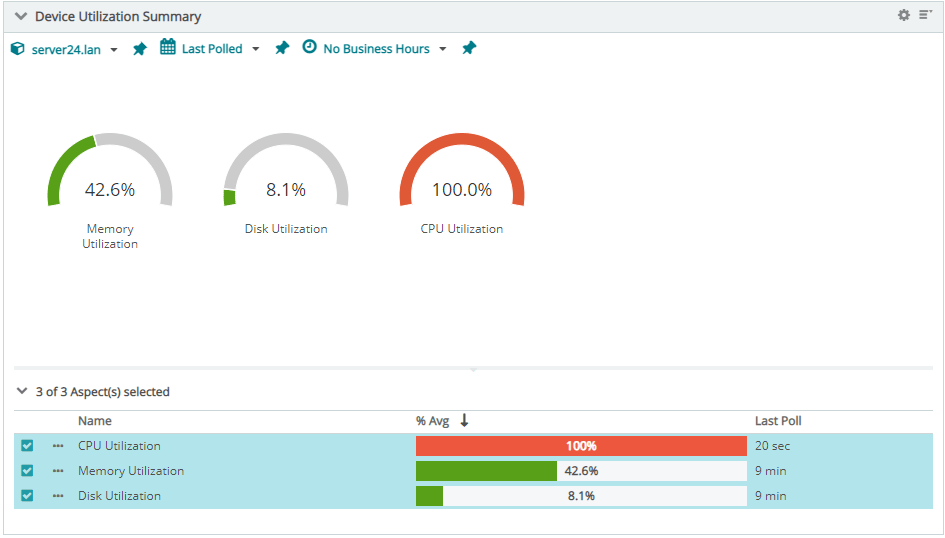The image size is (945, 538).
Task: Click the pin icon next to server24.lan
Action: coord(140,49)
